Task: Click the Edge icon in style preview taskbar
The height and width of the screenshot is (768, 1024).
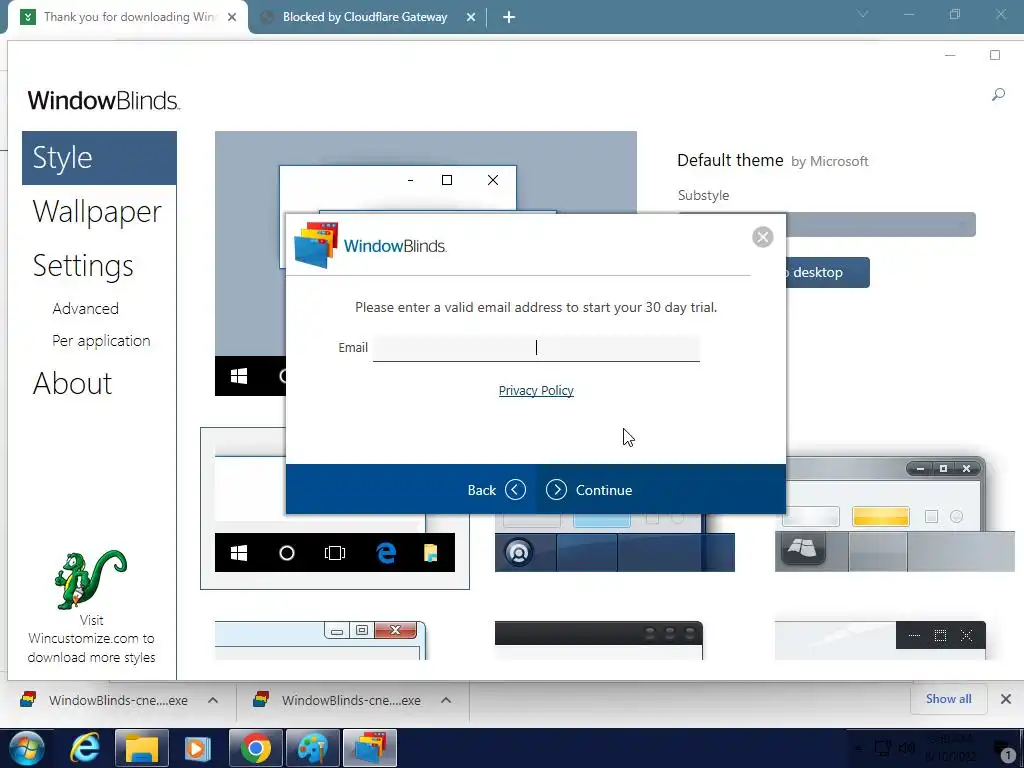Action: pyautogui.click(x=386, y=553)
